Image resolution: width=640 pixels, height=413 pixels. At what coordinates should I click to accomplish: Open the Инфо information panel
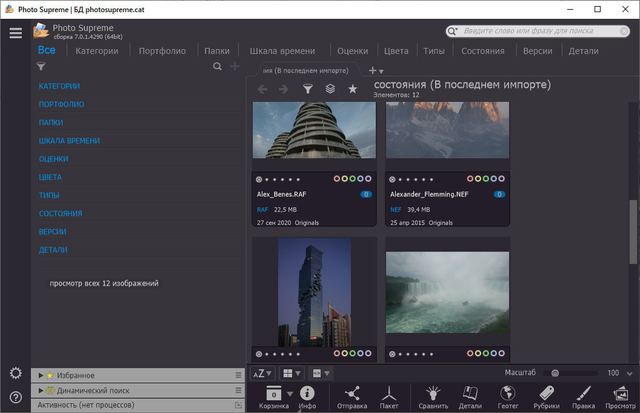pos(307,394)
